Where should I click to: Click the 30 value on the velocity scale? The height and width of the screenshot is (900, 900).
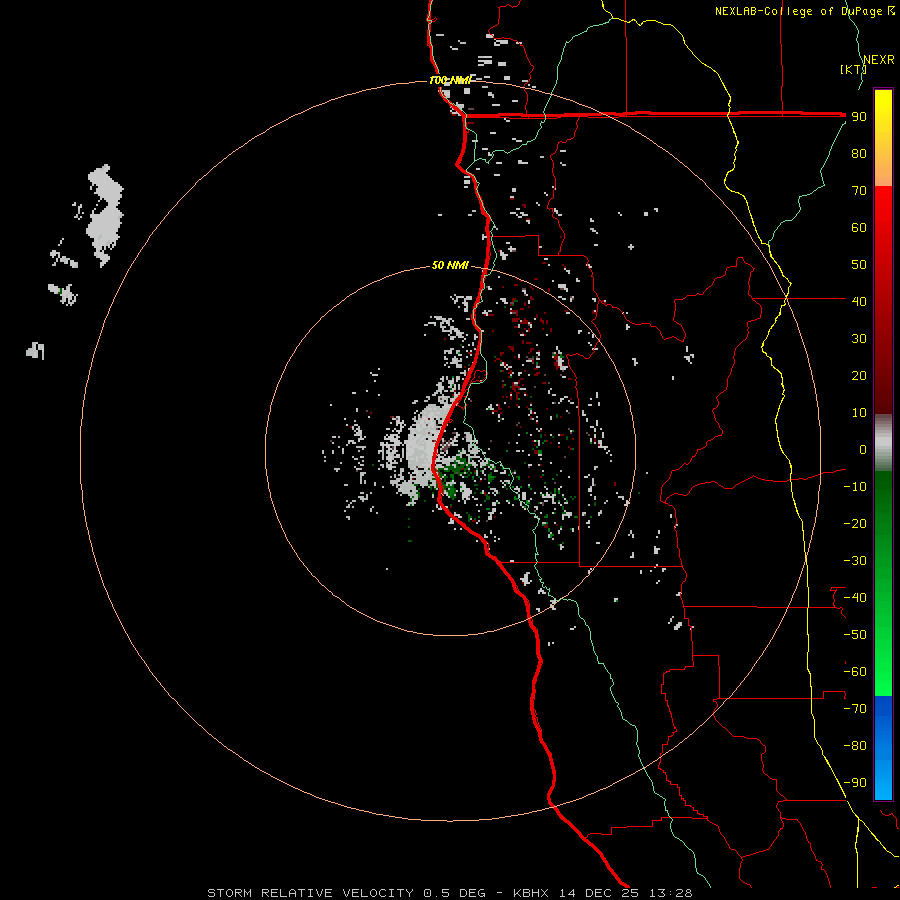click(x=859, y=339)
